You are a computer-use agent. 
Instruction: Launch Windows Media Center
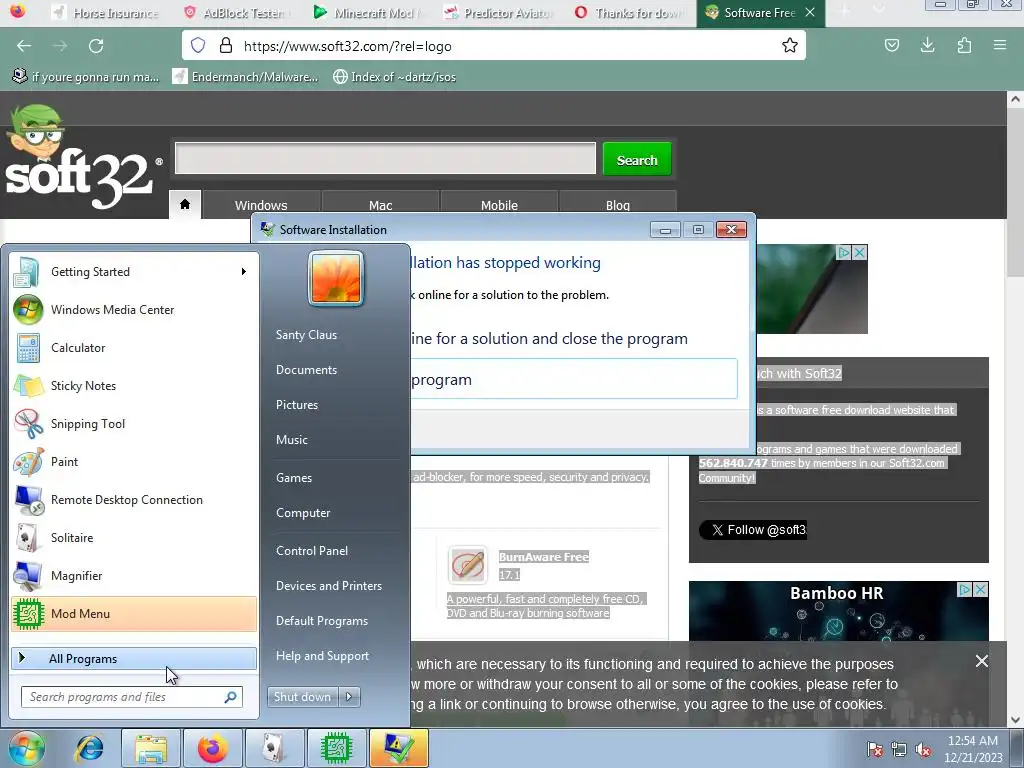pos(134,310)
